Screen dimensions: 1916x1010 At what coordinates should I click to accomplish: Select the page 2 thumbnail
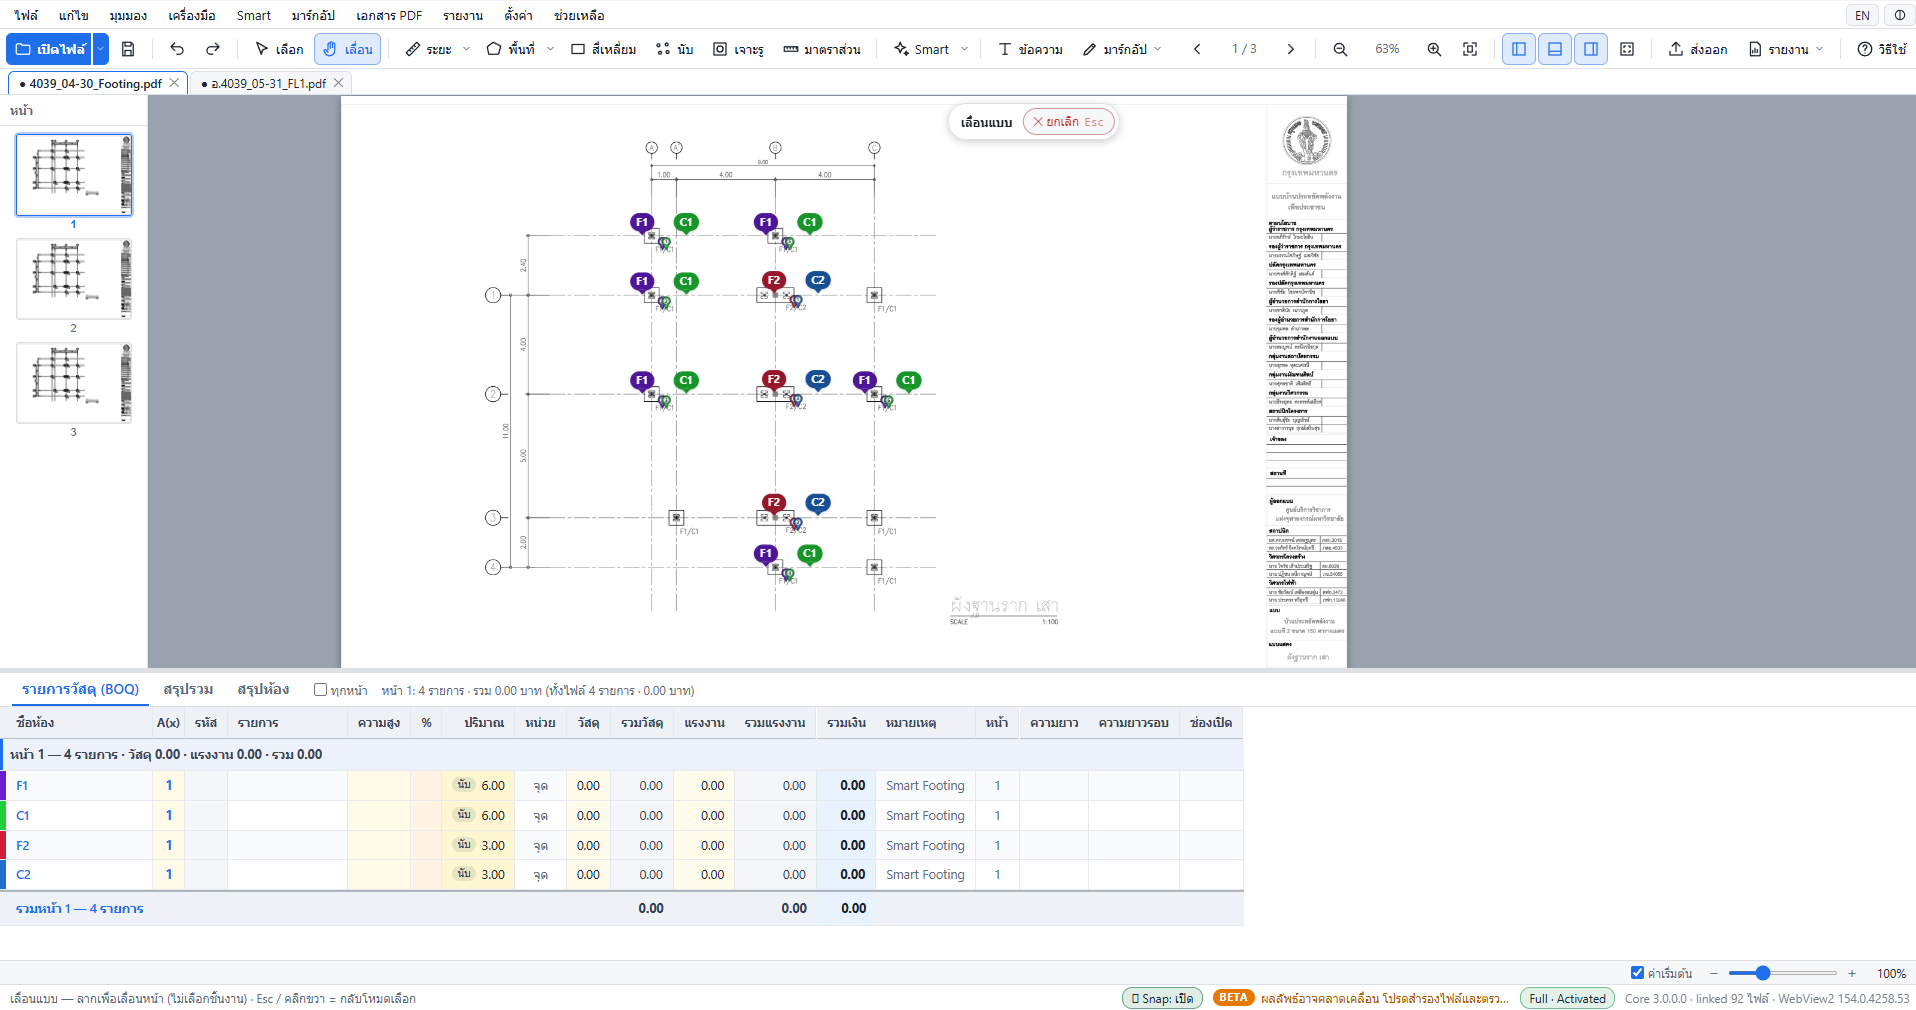click(74, 279)
